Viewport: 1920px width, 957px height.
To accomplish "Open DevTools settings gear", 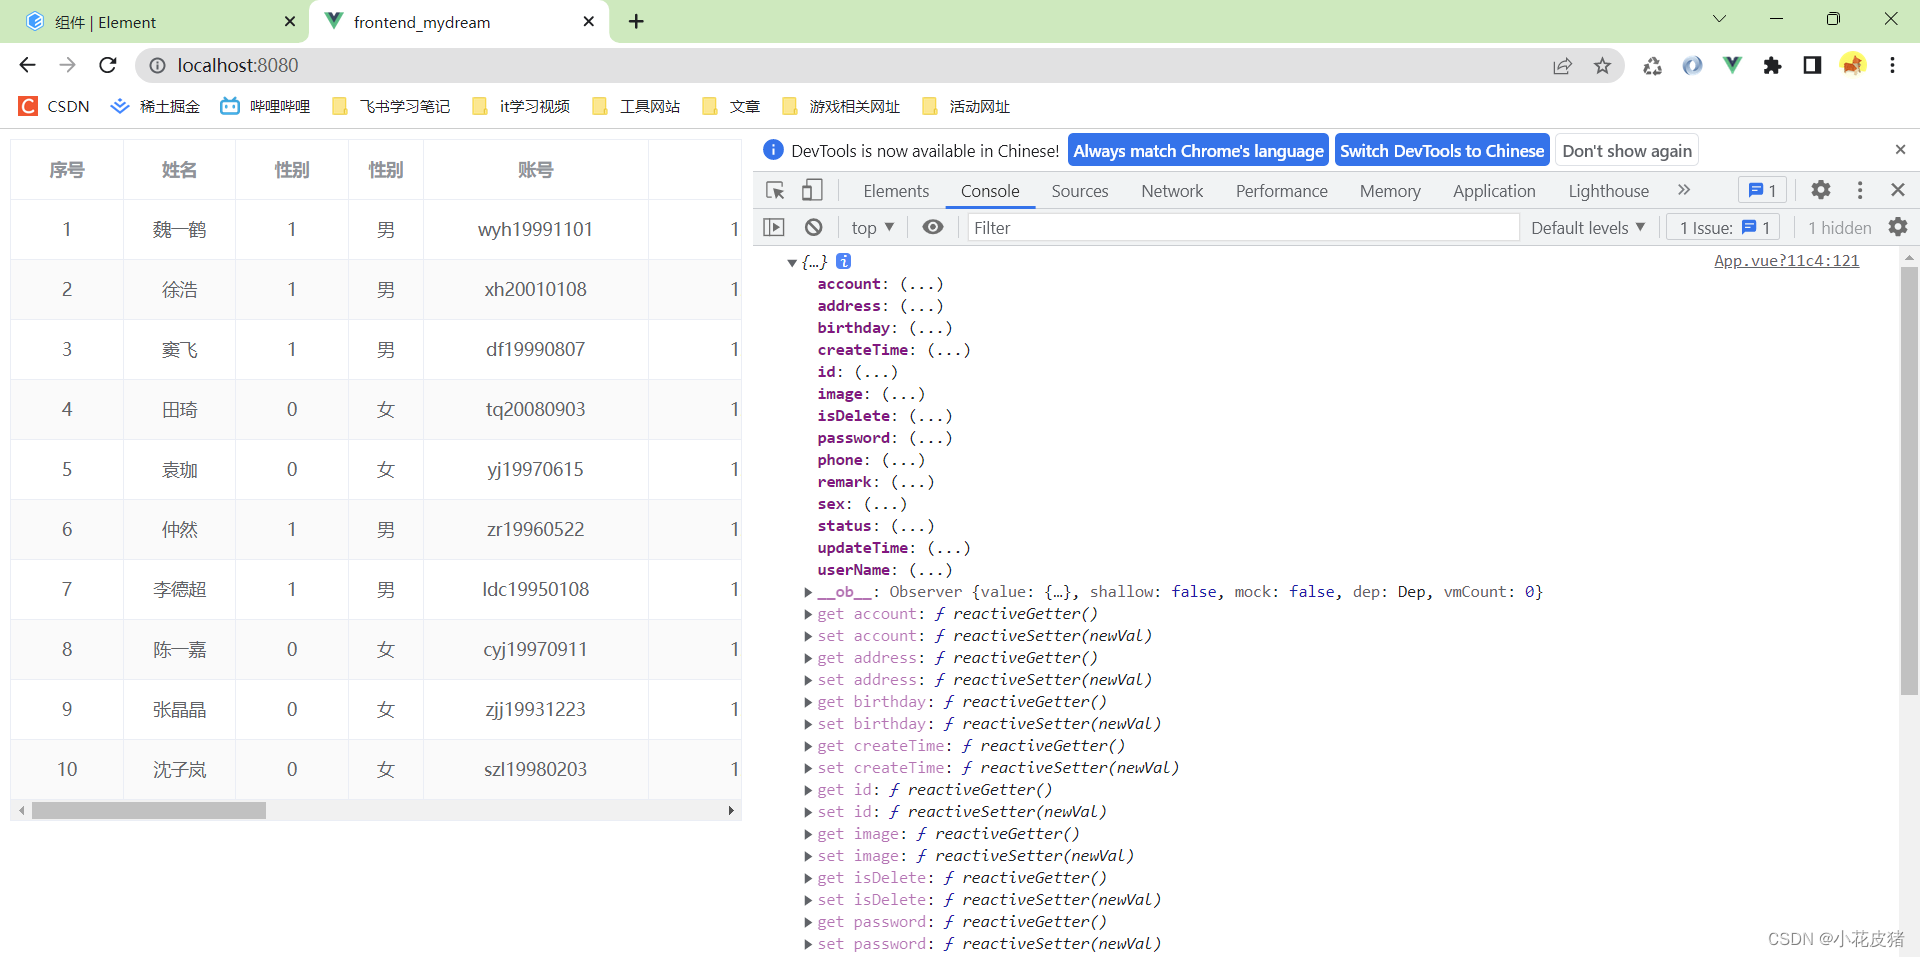I will click(1821, 190).
